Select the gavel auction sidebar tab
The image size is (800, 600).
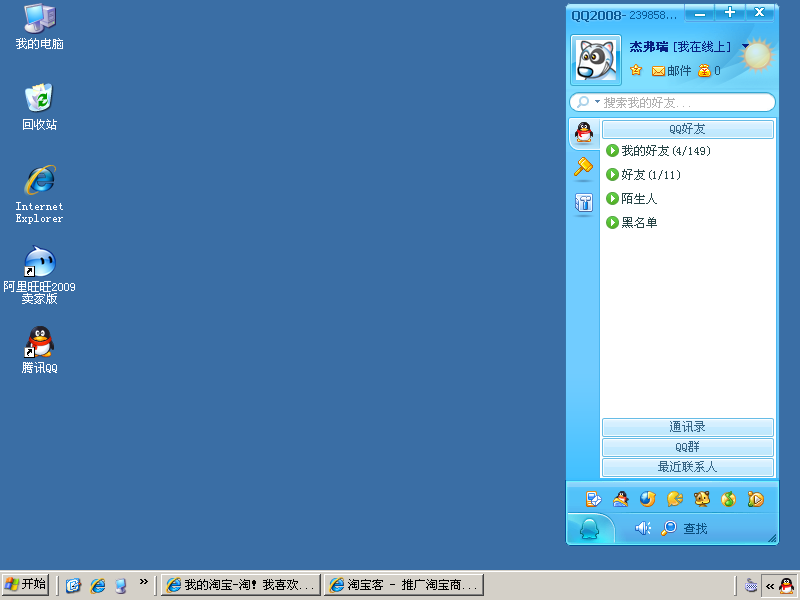[584, 167]
